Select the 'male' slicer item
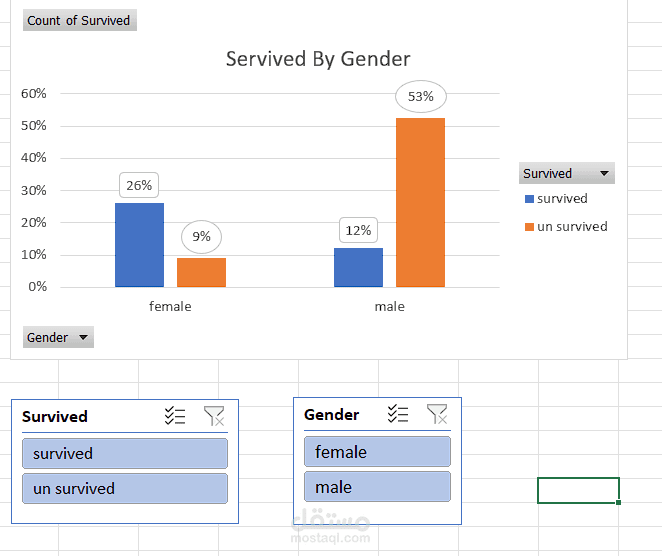The image size is (662, 556). pos(377,487)
